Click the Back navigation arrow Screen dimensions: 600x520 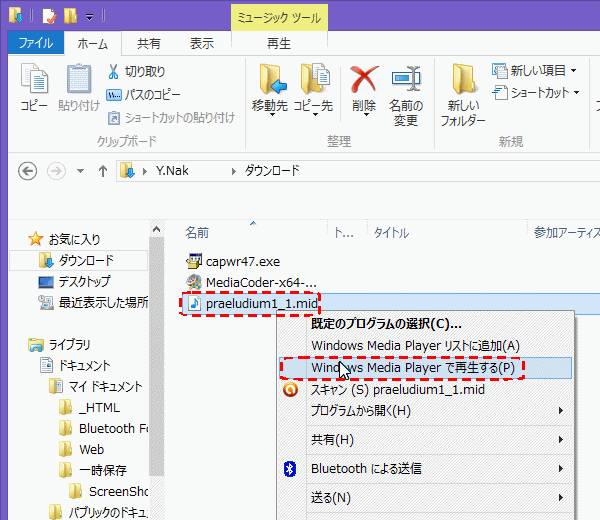coord(28,171)
